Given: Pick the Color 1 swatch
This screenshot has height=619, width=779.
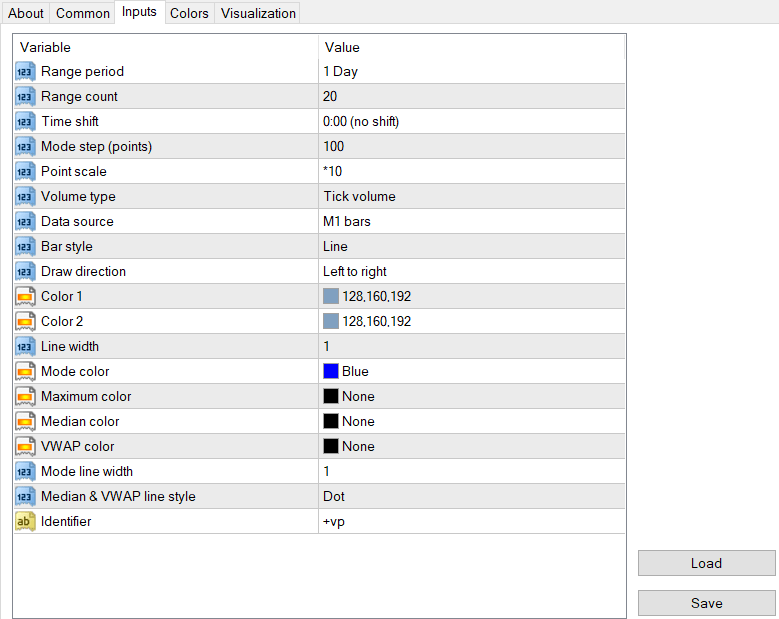Looking at the screenshot, I should click(331, 297).
